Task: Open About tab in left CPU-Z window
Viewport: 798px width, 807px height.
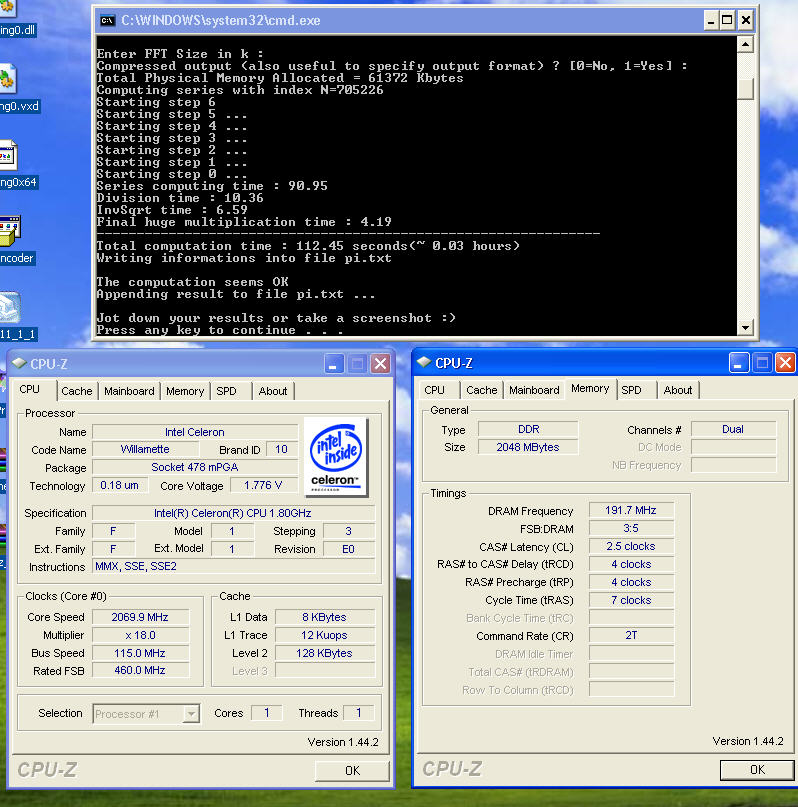Action: point(273,391)
